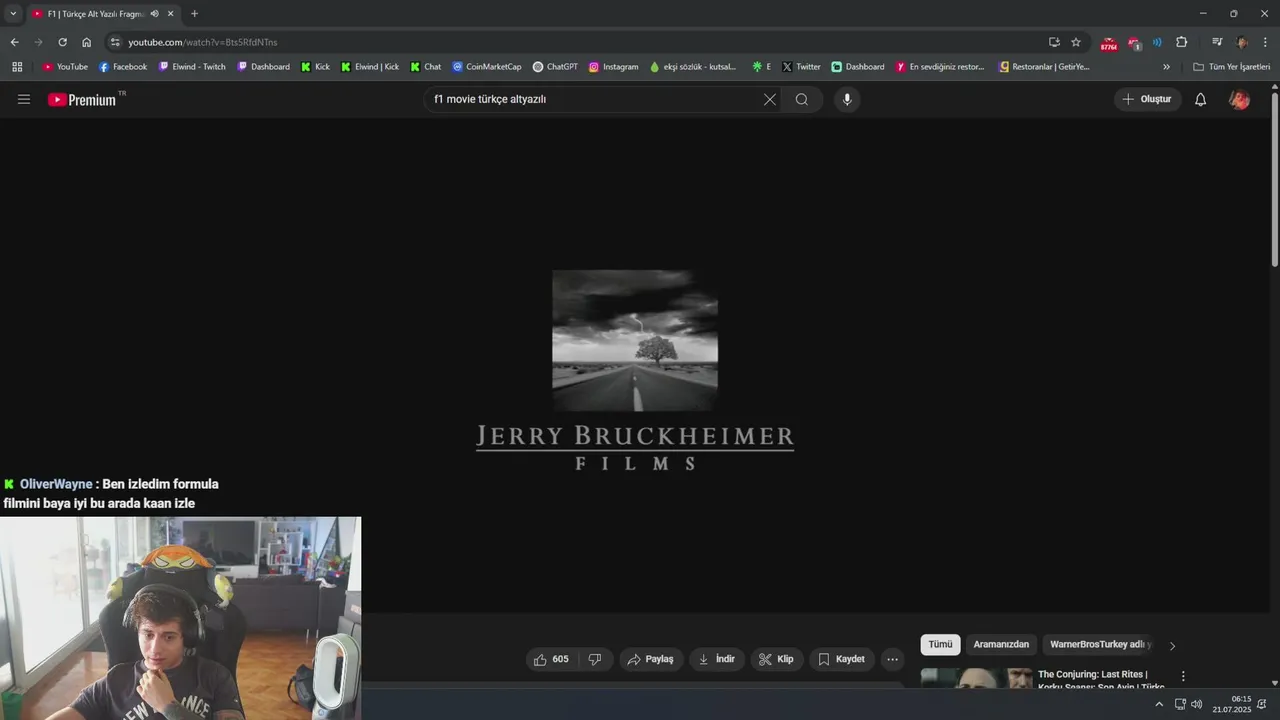1280x720 pixels.
Task: Bookmark this page with star icon
Action: [x=1076, y=42]
